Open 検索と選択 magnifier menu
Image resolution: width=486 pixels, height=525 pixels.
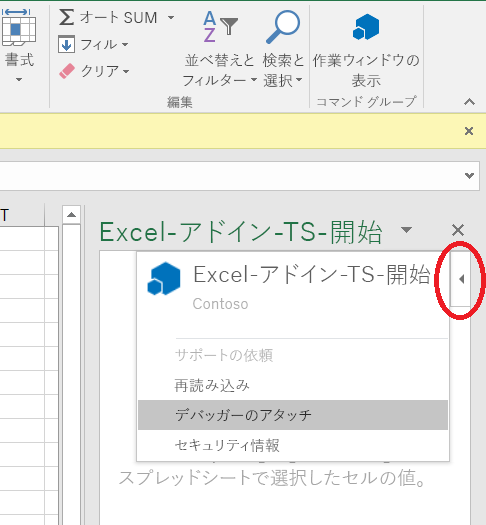click(x=283, y=49)
